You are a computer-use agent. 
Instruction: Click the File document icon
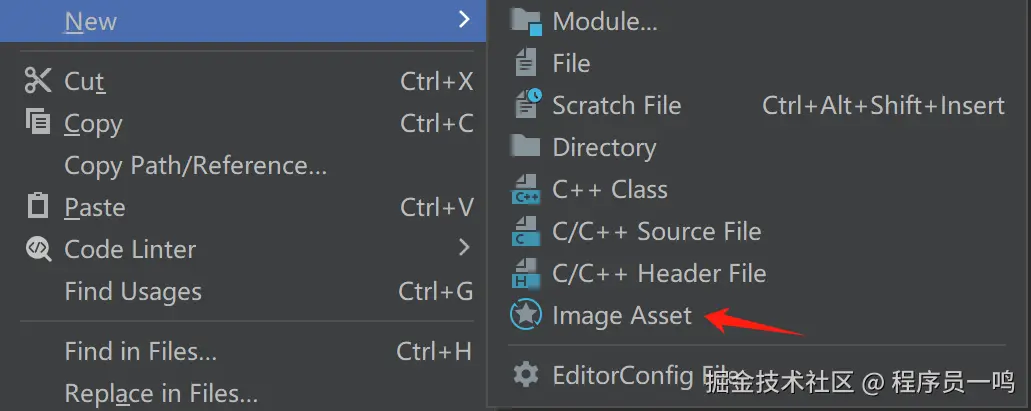(x=526, y=63)
